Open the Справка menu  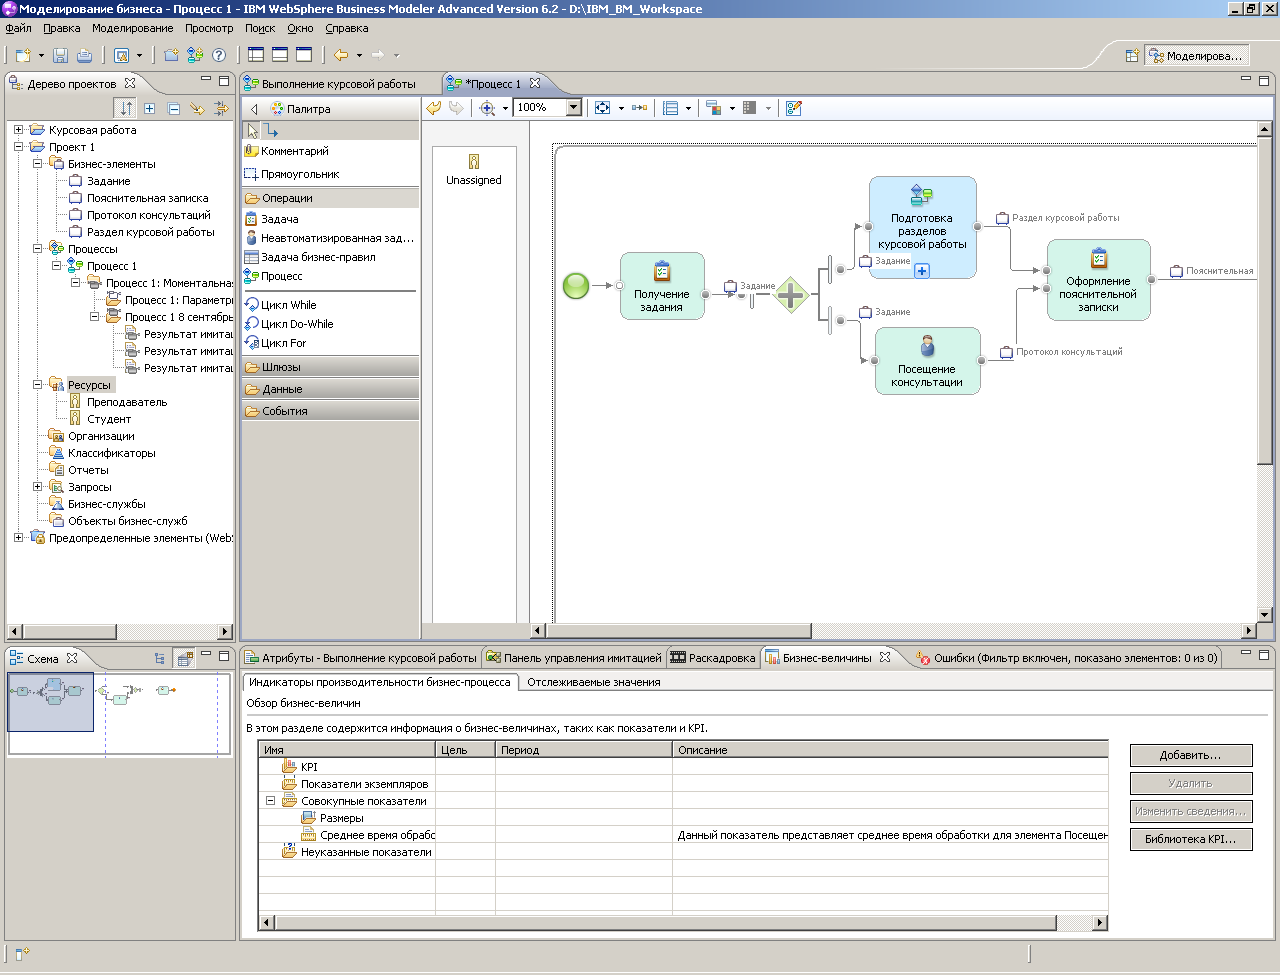pos(346,28)
